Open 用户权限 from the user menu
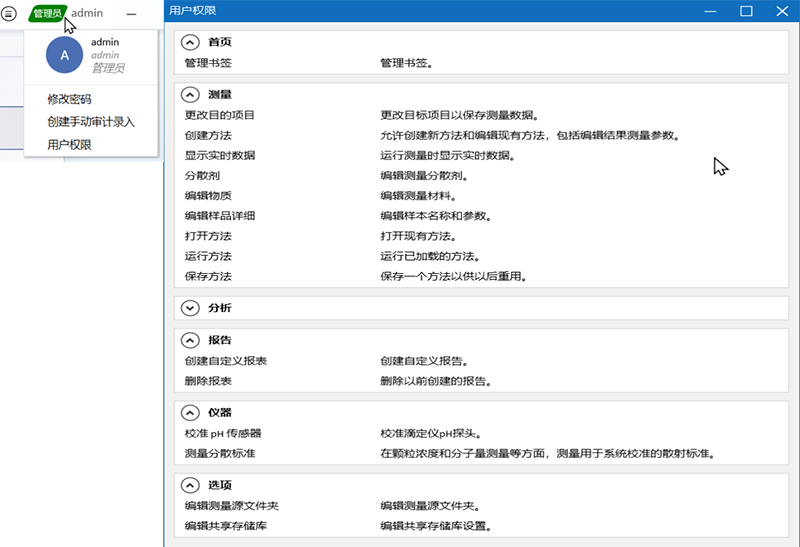The height and width of the screenshot is (547, 800). click(69, 145)
